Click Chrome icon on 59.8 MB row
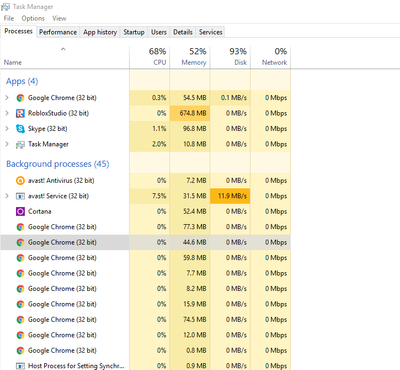 (x=20, y=258)
